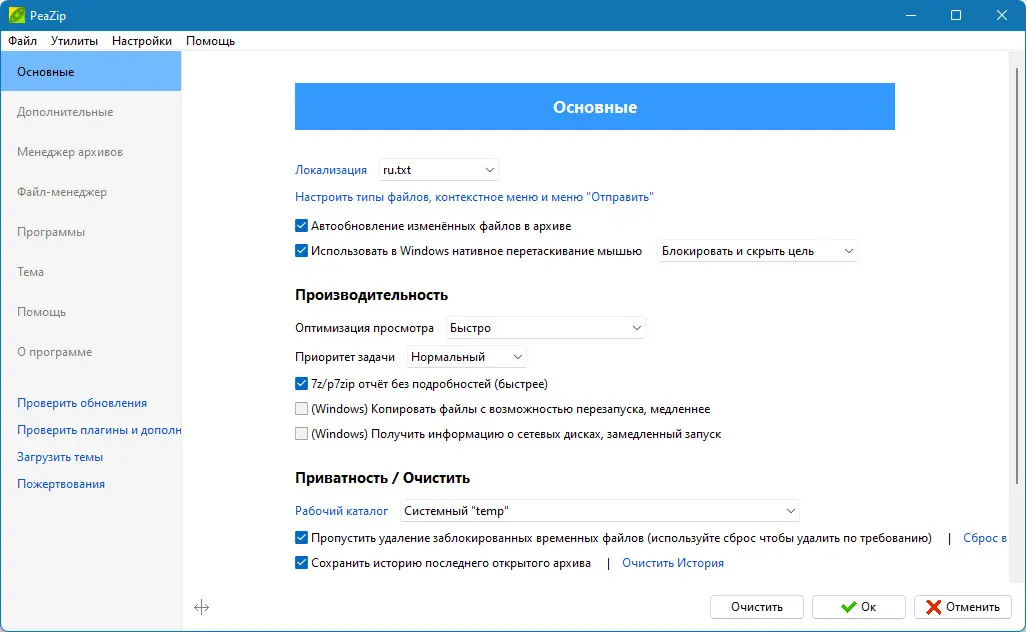Confirm settings with the Ok button
Image resolution: width=1026 pixels, height=632 pixels.
pyautogui.click(x=858, y=607)
